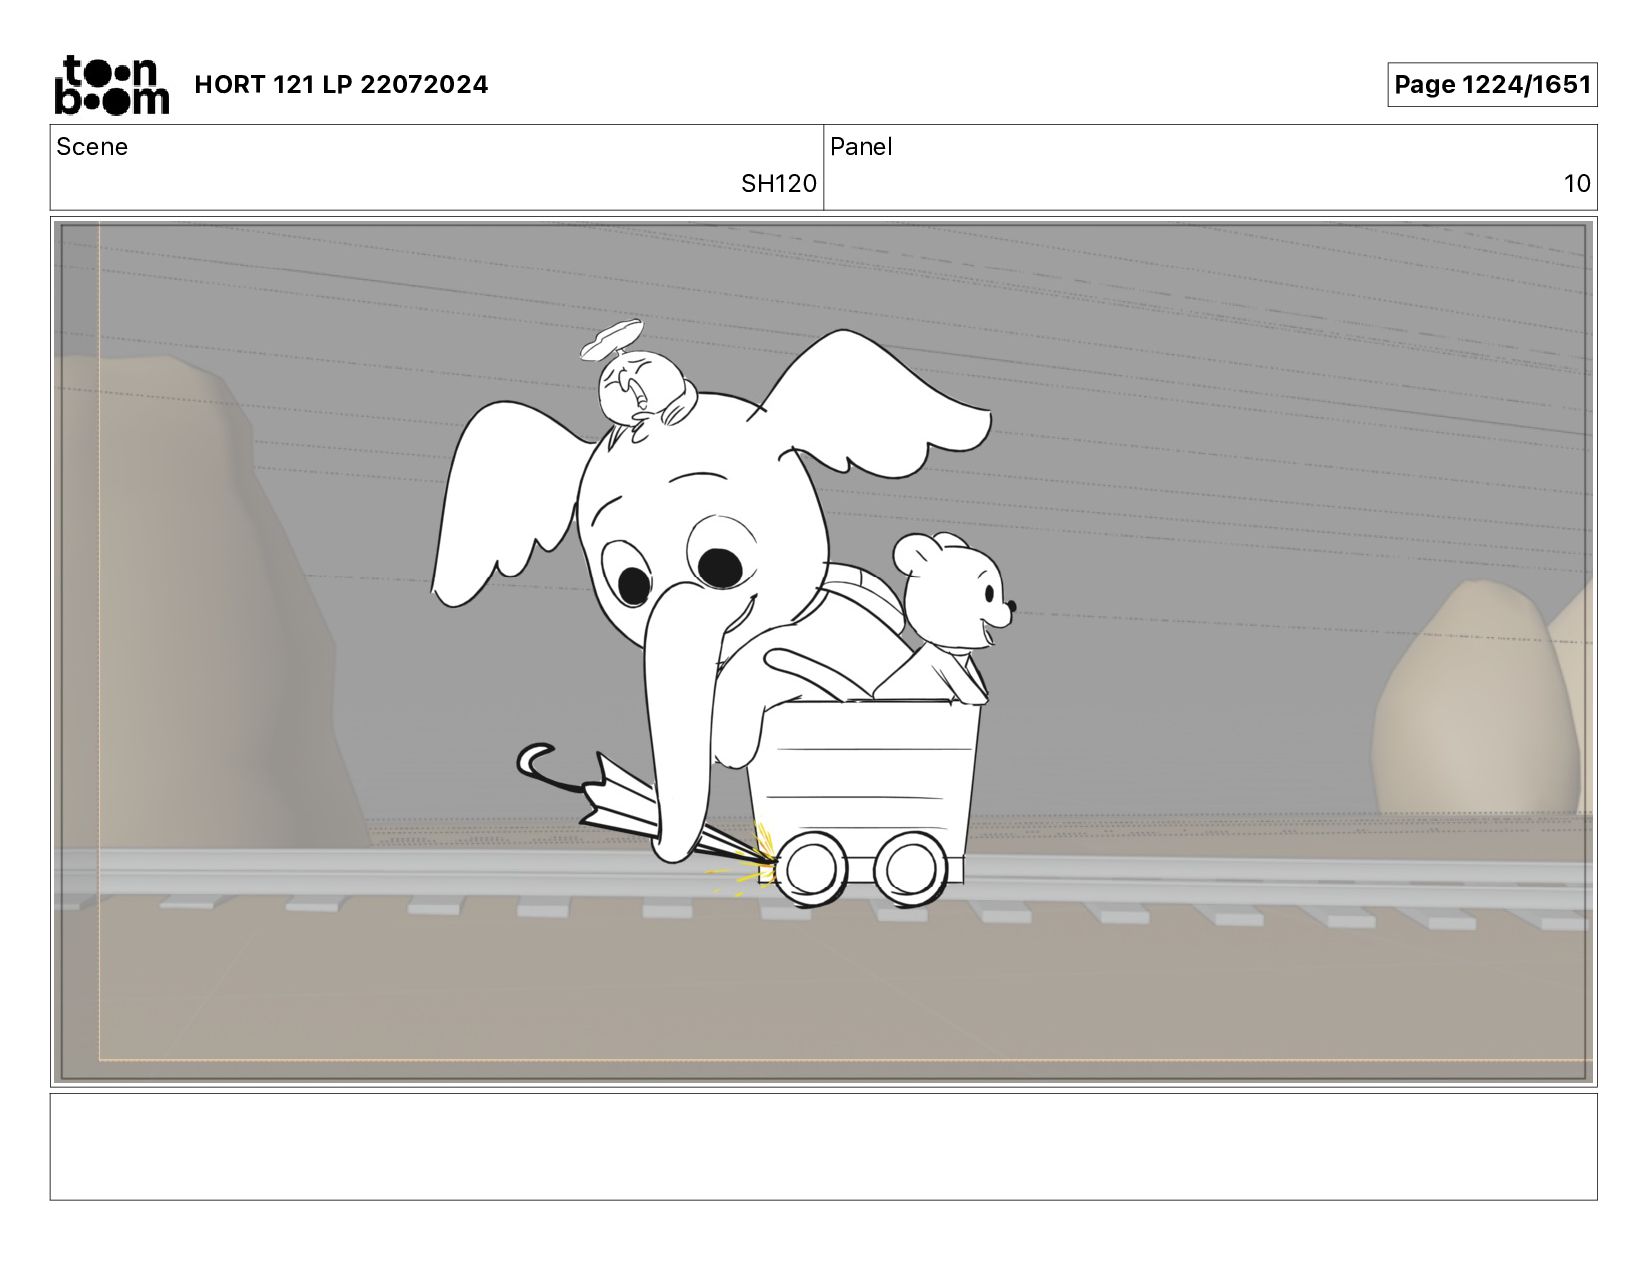The image size is (1650, 1275).
Task: Click the Toon Boom logo
Action: coord(111,85)
